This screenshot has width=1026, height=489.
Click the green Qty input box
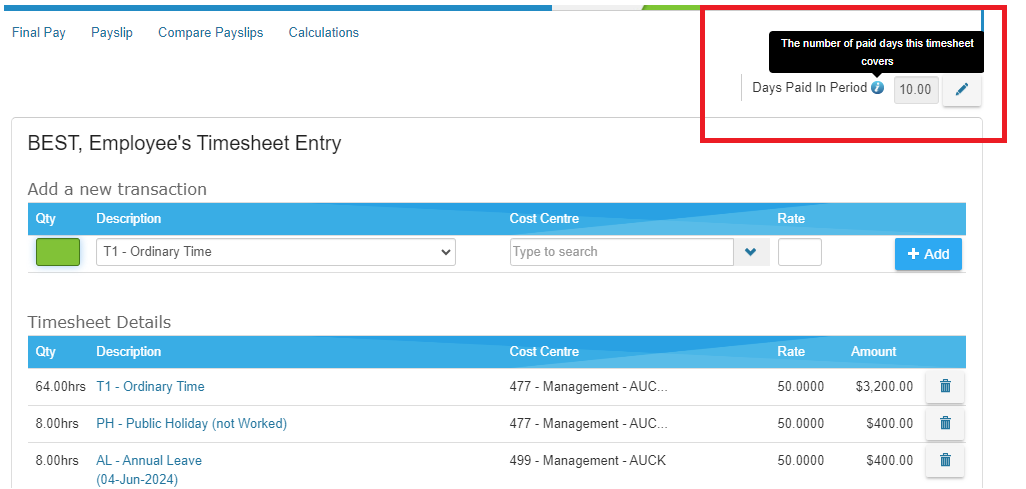(x=58, y=252)
